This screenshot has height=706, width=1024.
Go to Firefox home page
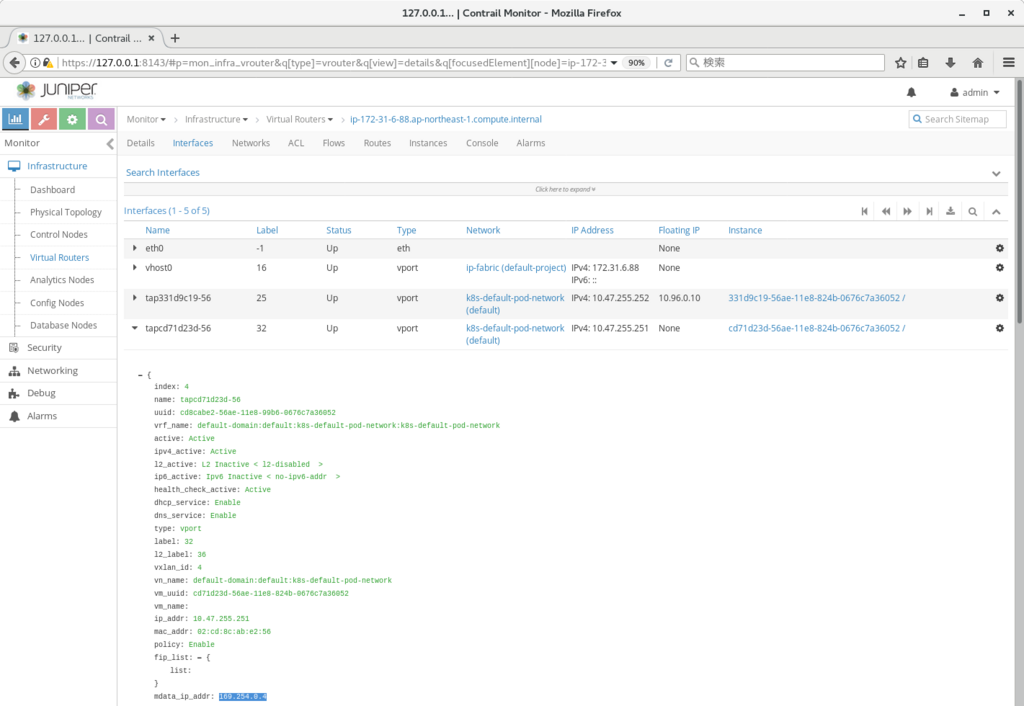[978, 63]
